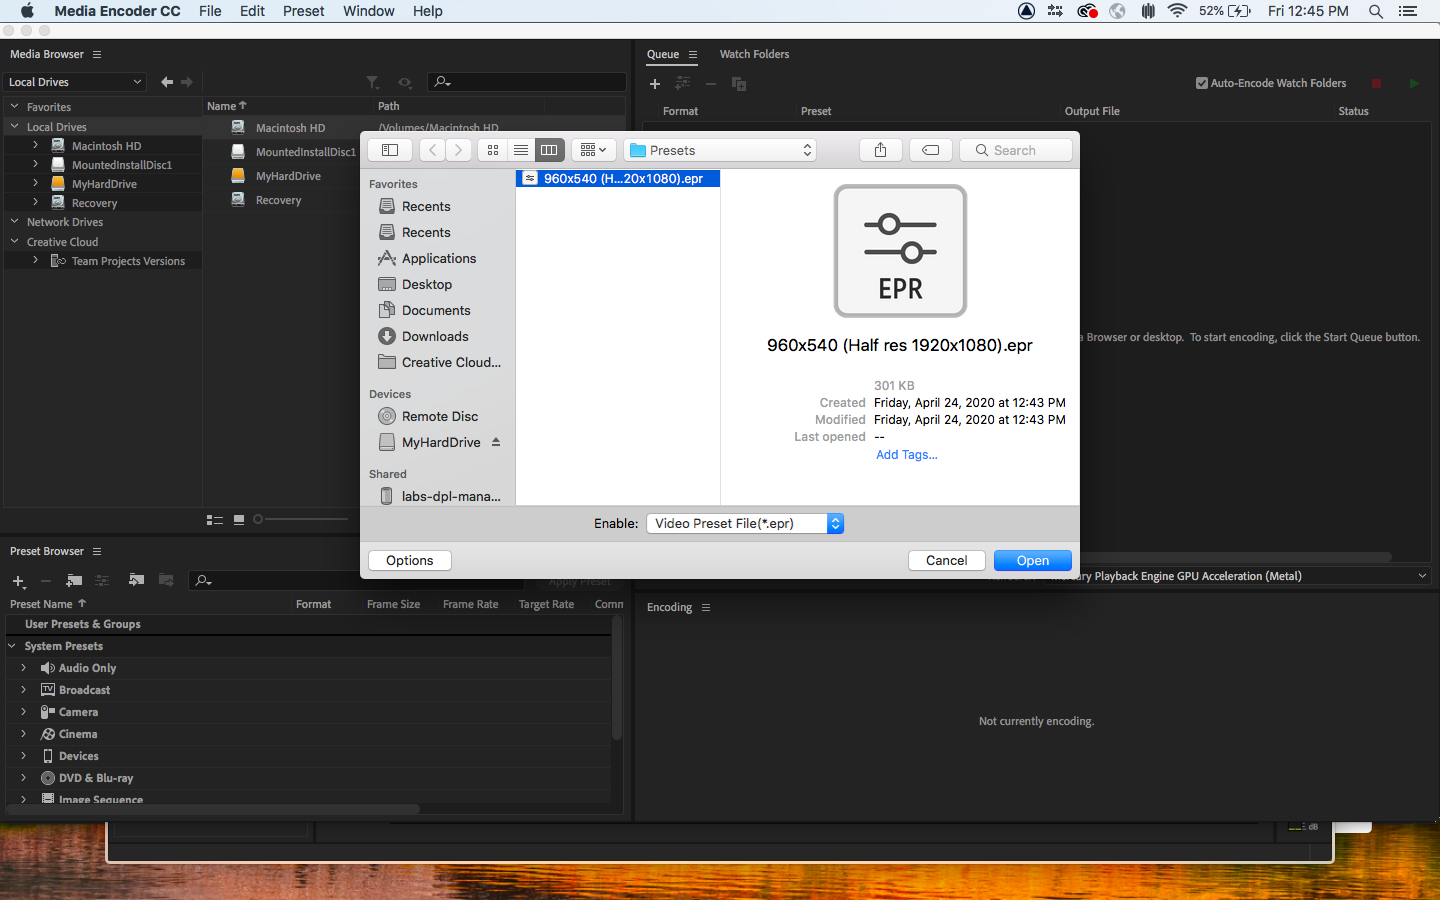Select column view in file dialog

click(x=549, y=150)
